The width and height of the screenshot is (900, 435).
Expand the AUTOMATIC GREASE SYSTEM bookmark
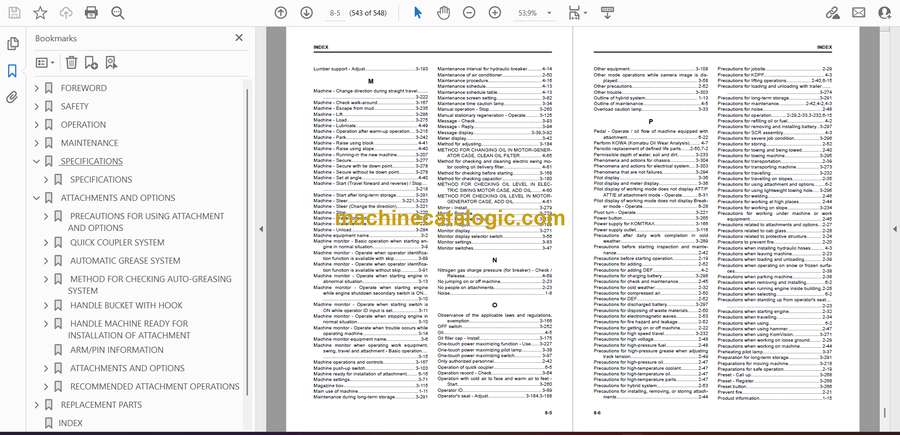(46, 261)
